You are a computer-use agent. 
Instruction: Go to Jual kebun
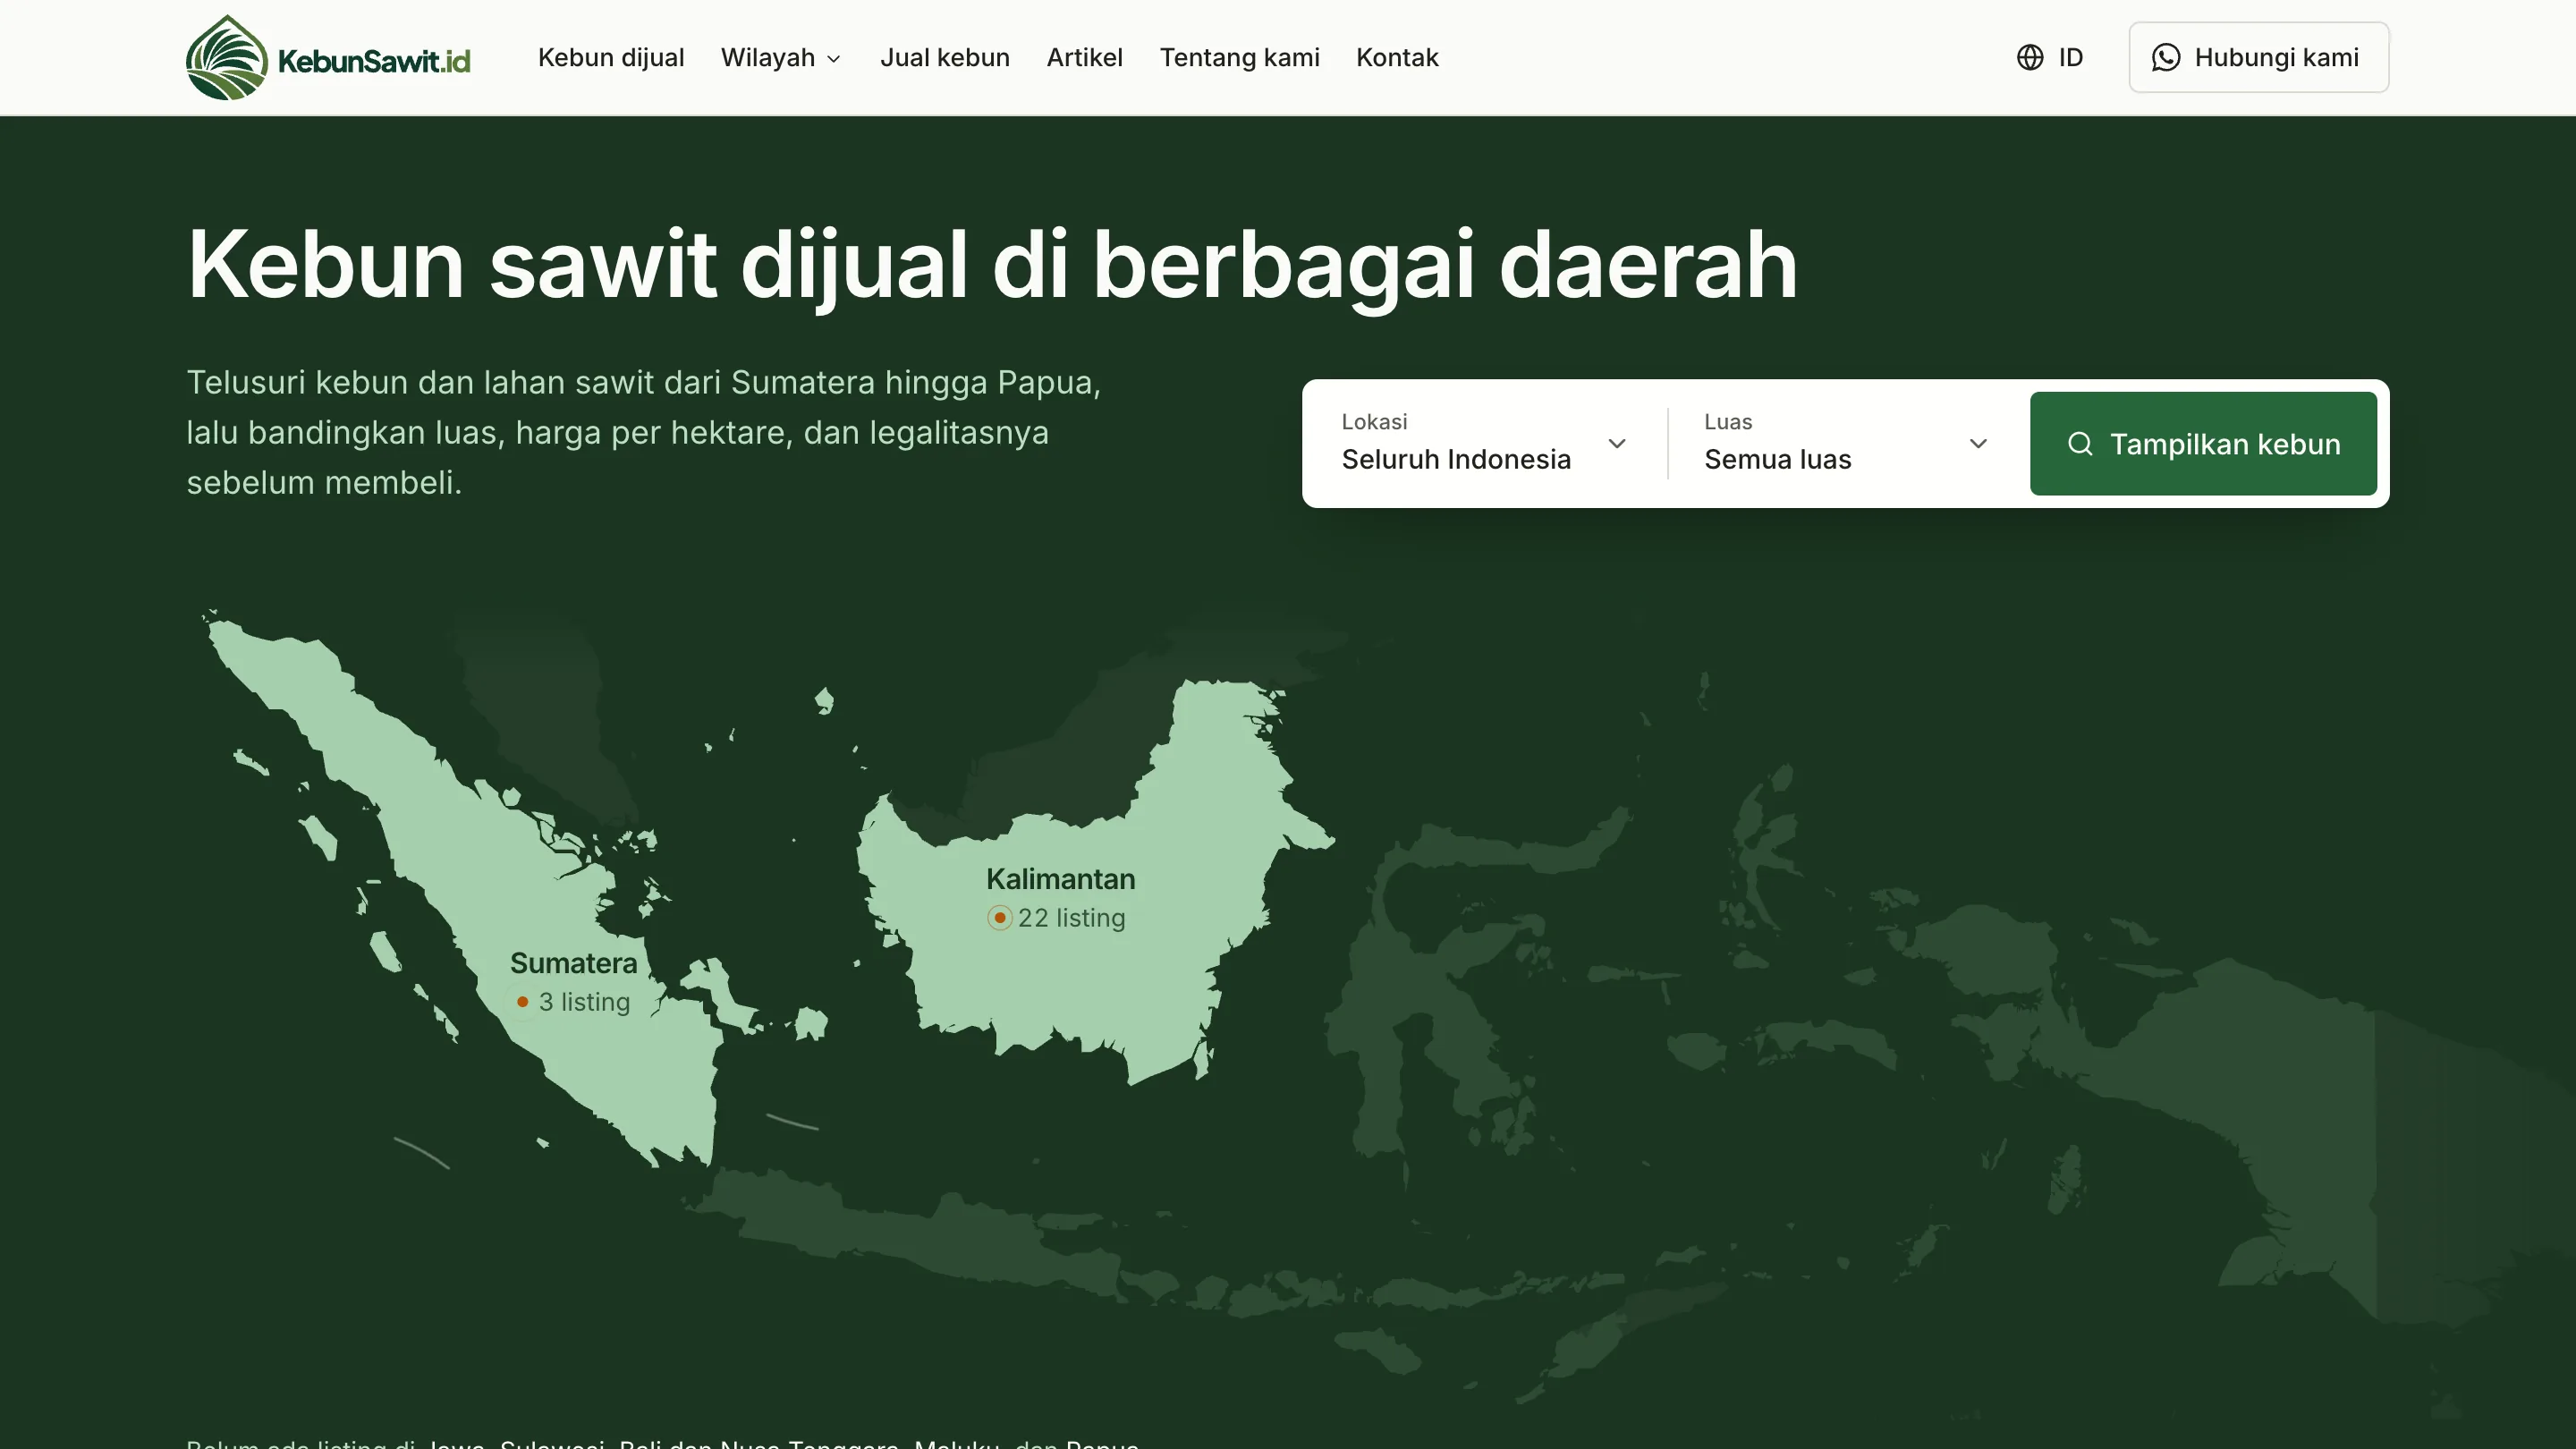click(945, 58)
